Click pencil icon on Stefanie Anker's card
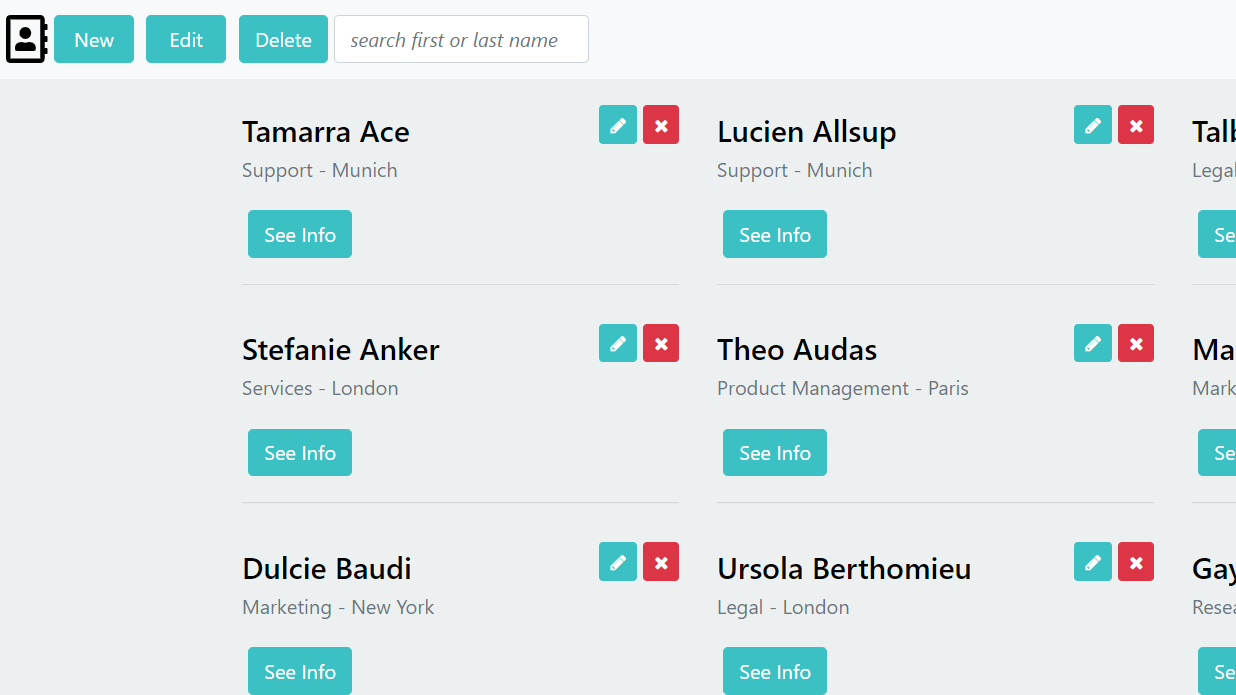The image size is (1236, 695). (x=618, y=343)
